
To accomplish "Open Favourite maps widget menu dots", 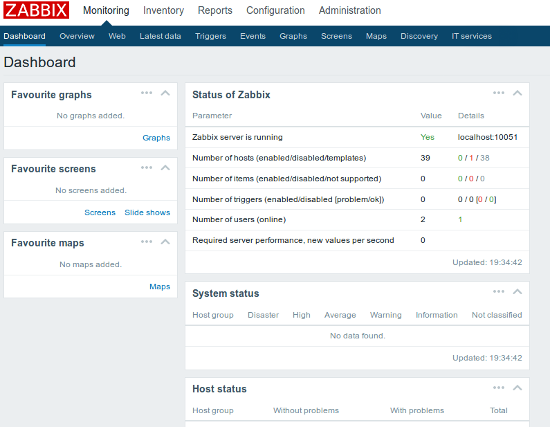I will click(147, 242).
